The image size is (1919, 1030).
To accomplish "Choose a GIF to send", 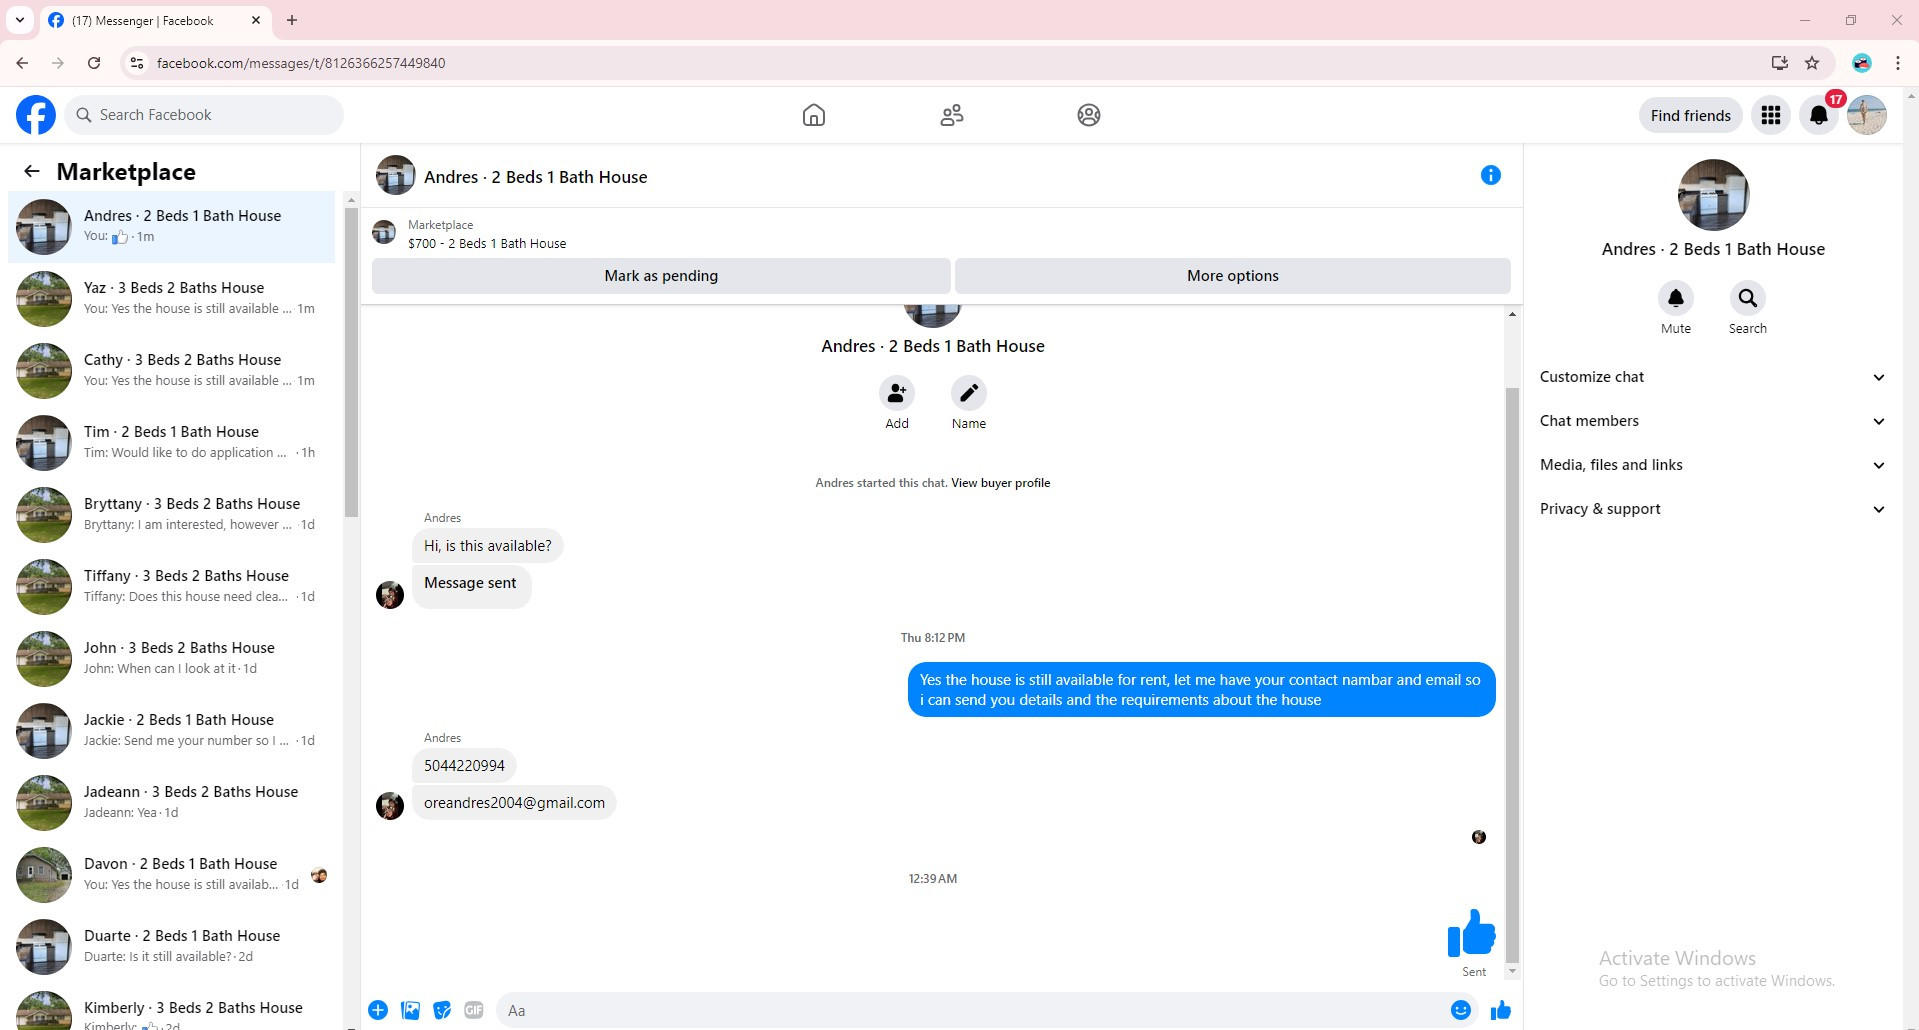I will pos(474,1010).
